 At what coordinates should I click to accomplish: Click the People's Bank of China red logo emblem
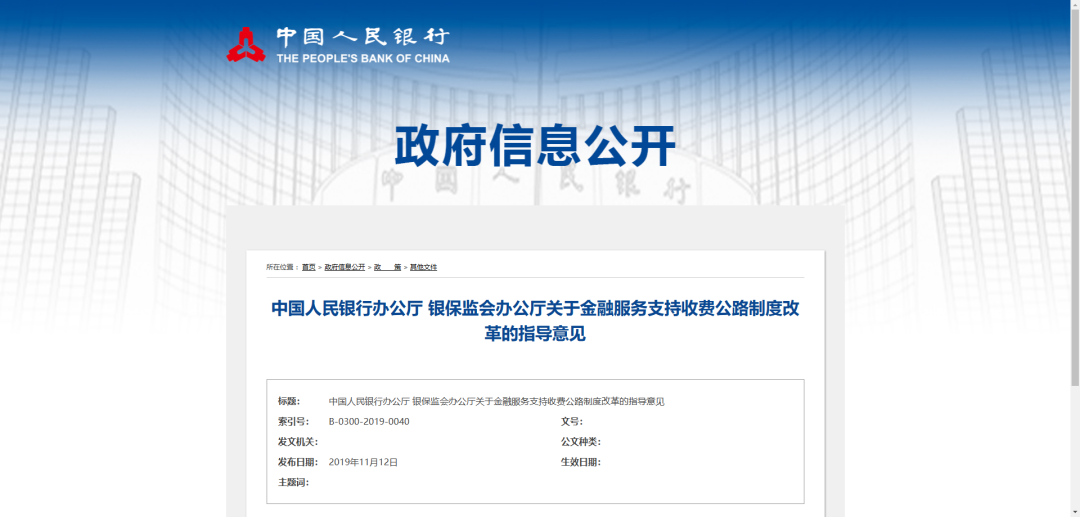246,44
